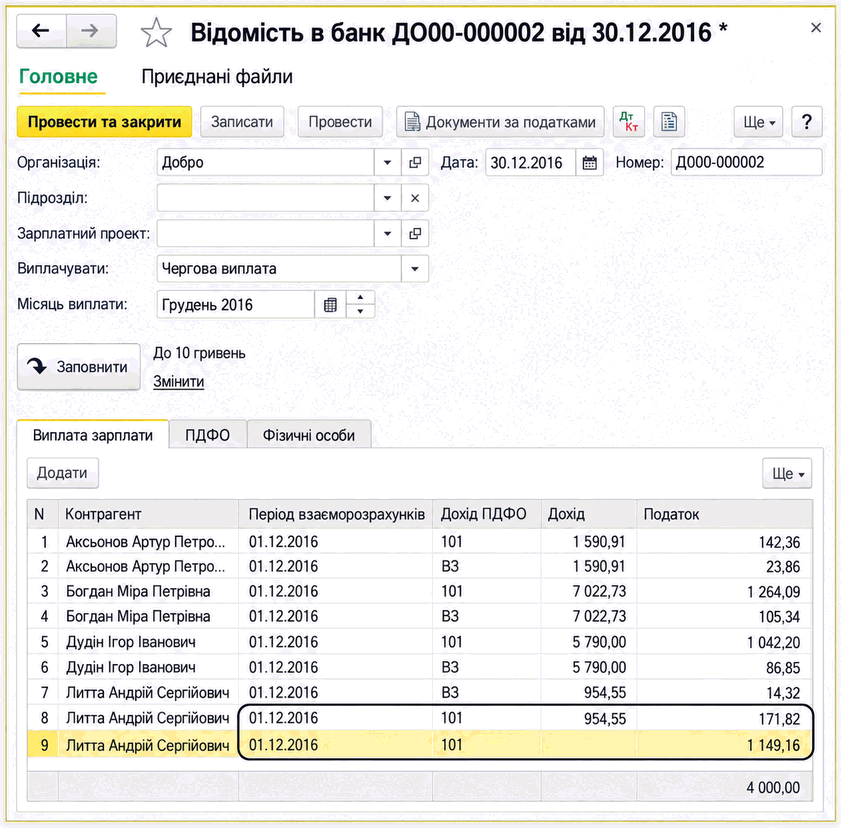Expand the Підрозділ dropdown list
This screenshot has width=842, height=828.
(x=387, y=198)
